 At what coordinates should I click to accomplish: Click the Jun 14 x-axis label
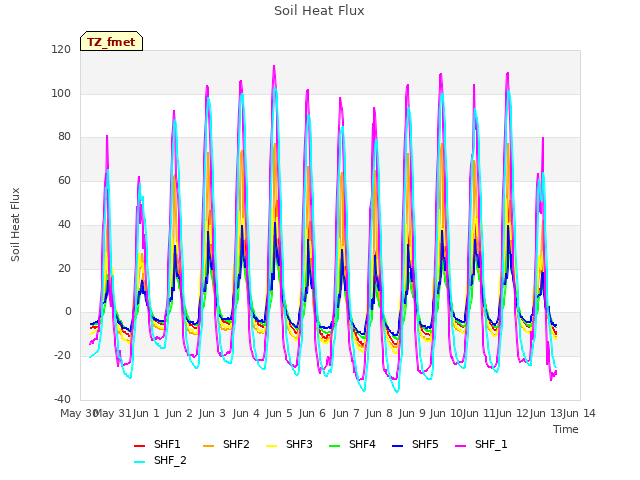click(x=579, y=413)
